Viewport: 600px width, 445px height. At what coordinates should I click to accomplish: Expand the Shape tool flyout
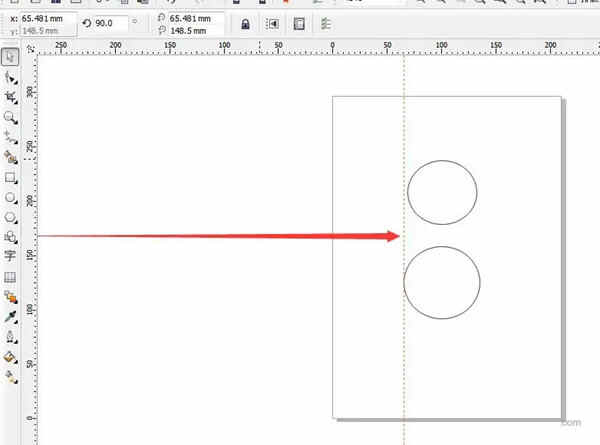click(x=10, y=77)
